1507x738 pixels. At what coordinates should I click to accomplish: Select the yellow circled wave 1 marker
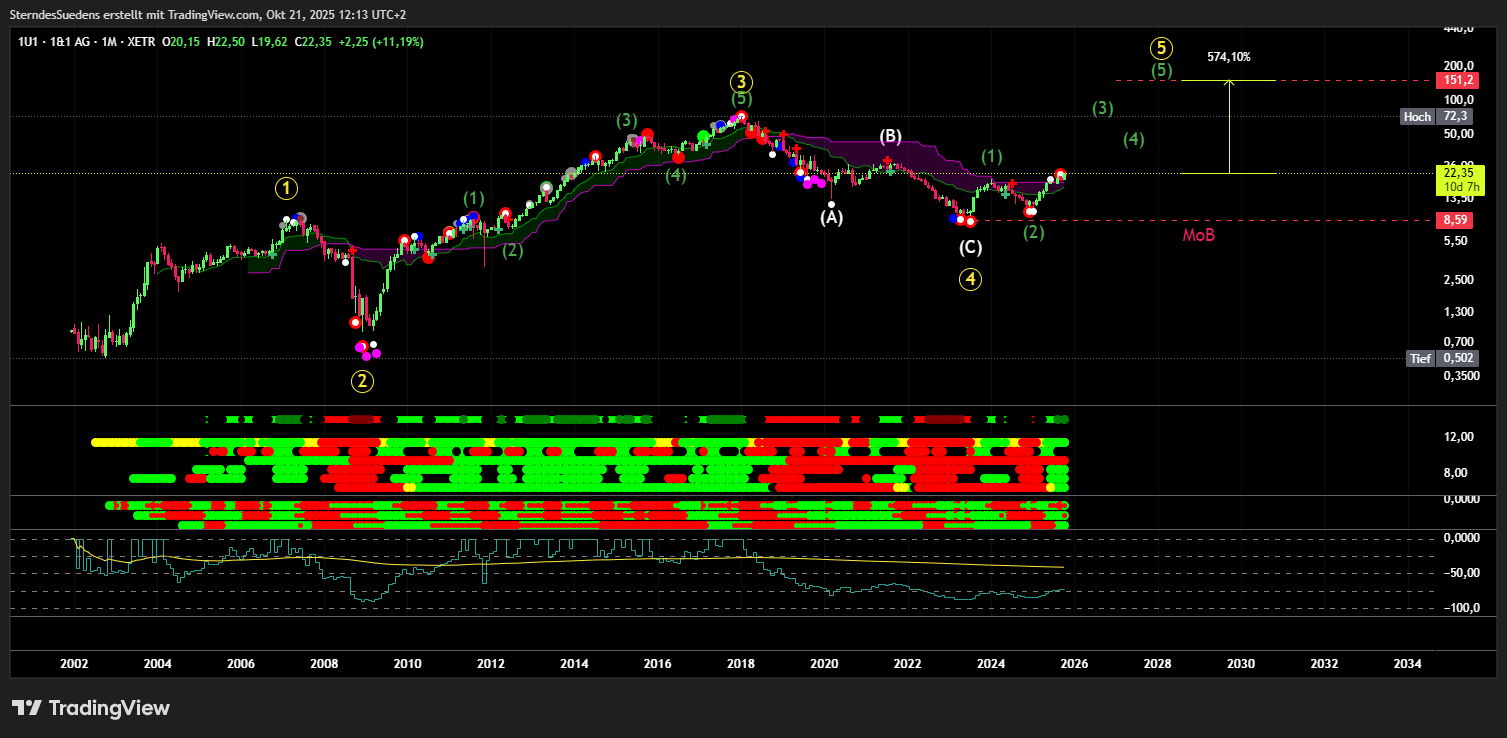pyautogui.click(x=287, y=188)
